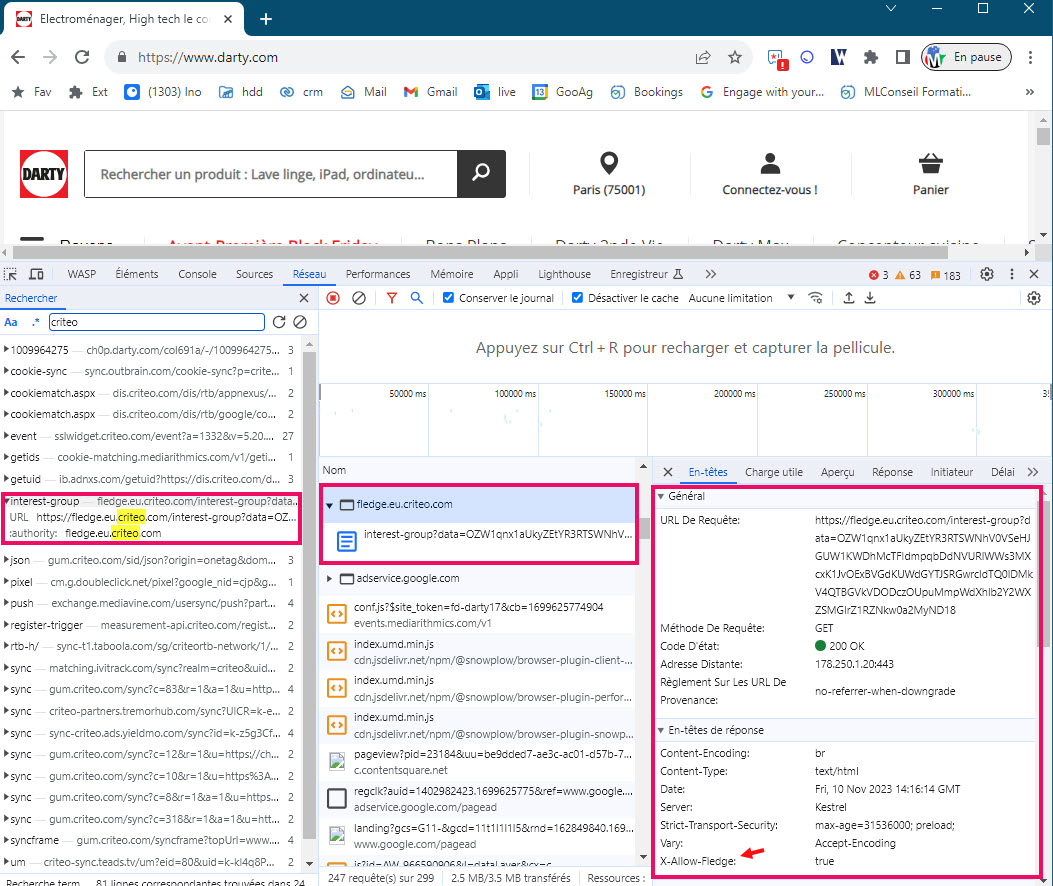This screenshot has height=886, width=1053.
Task: Open the Charge utile tab
Action: tap(774, 472)
